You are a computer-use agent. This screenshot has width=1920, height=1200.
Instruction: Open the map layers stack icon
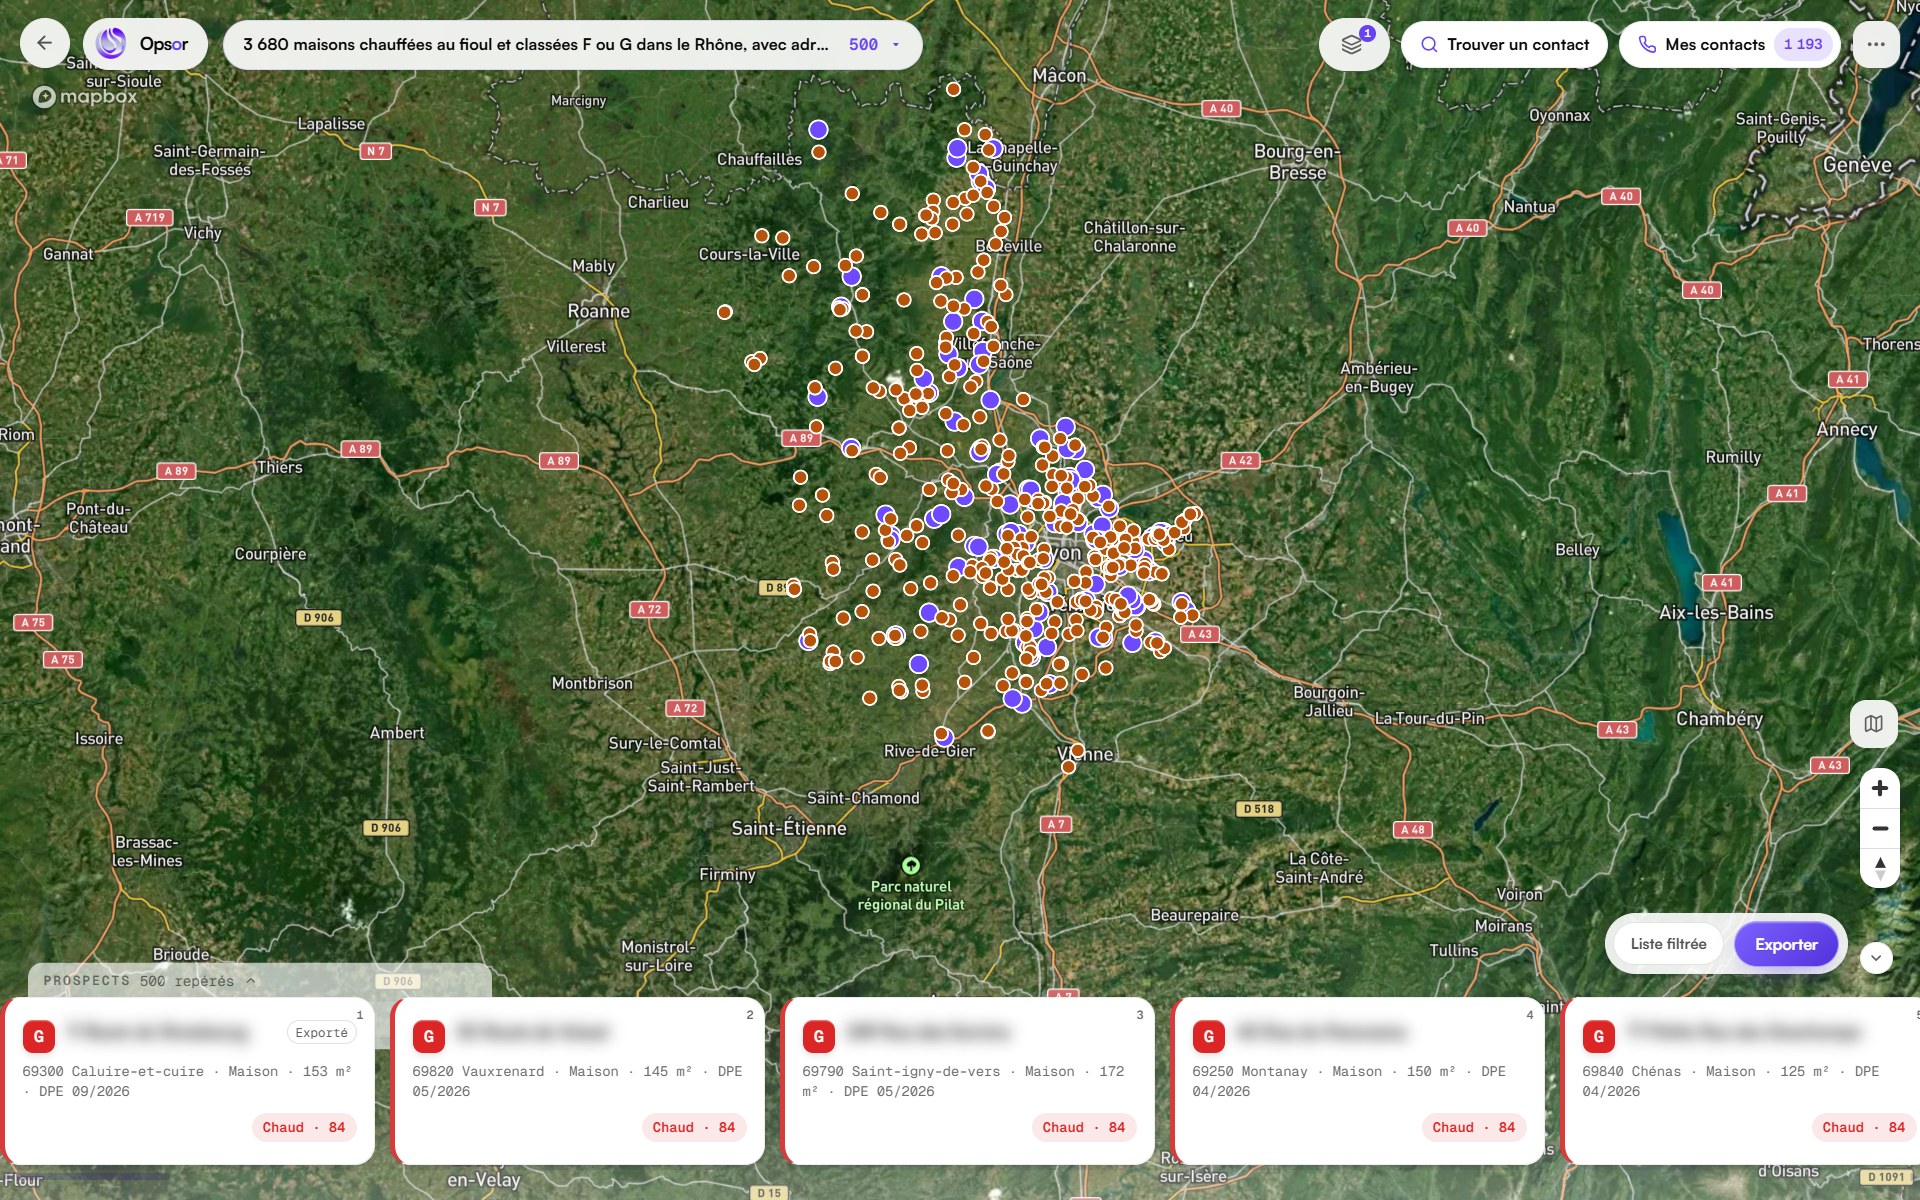pos(1352,45)
